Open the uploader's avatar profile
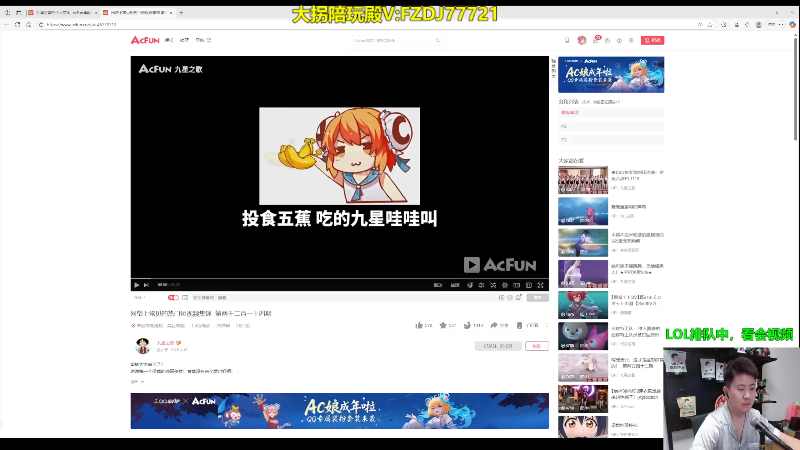 [142, 346]
